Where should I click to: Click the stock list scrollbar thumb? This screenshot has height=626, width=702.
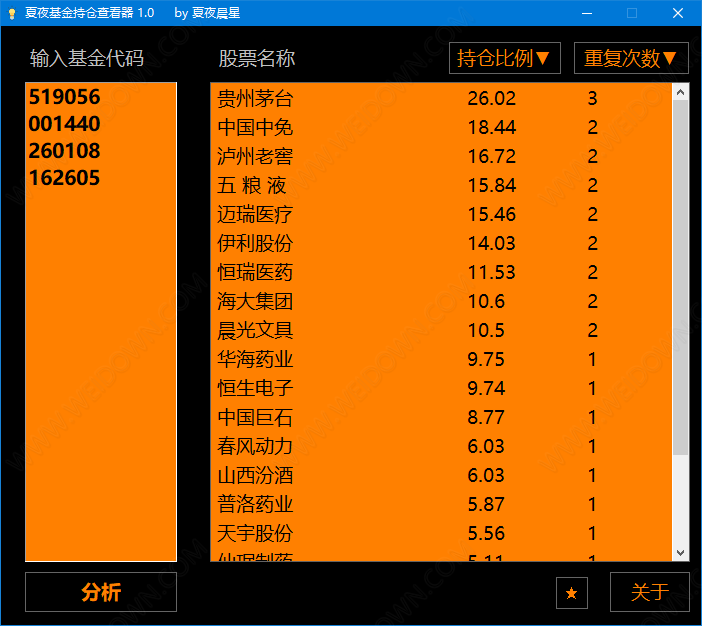pyautogui.click(x=681, y=278)
